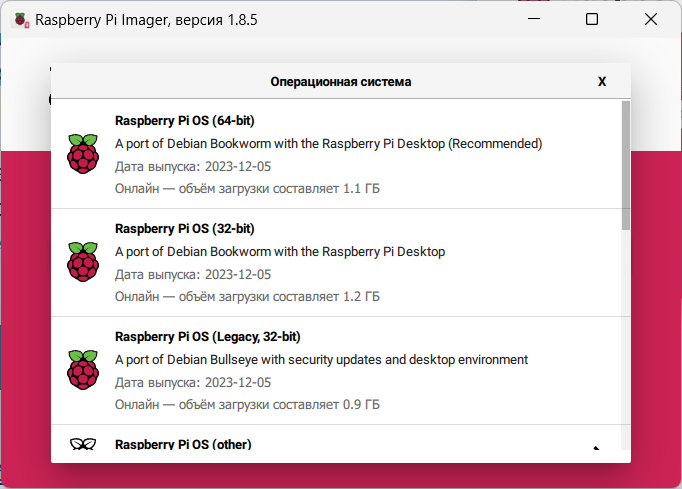Expand the Raspberry Pi OS (other) submenu arrow
The image size is (682, 489).
(x=596, y=448)
